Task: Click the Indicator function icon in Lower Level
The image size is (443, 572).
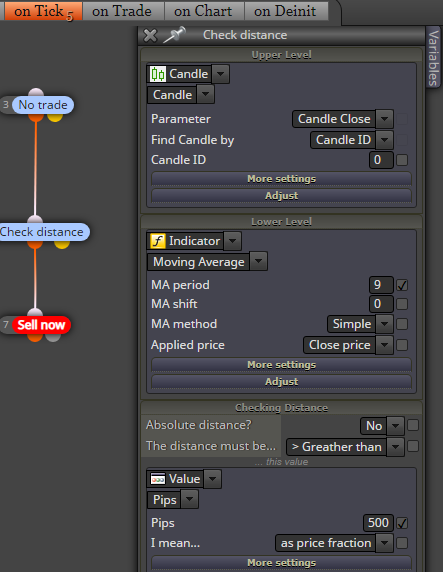Action: coord(158,241)
